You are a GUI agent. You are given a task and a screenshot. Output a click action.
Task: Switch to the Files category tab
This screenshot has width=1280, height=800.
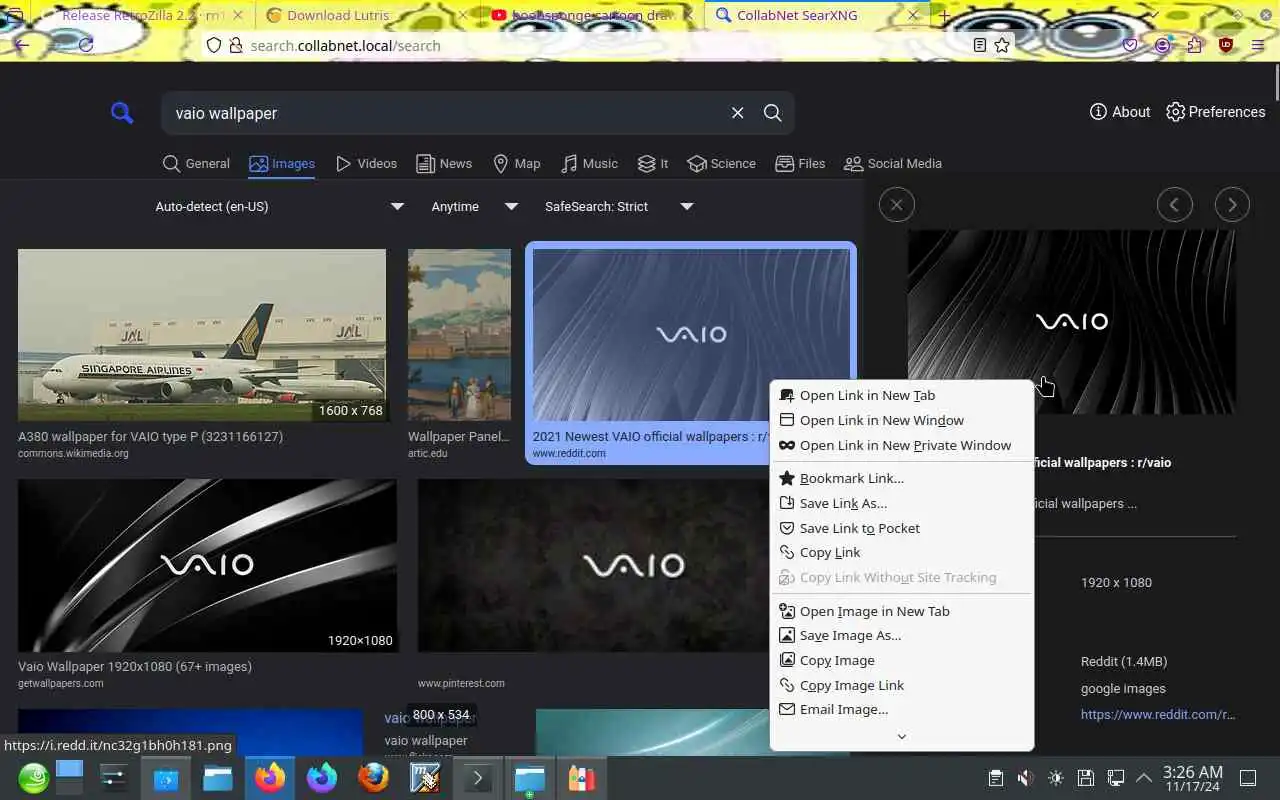click(x=800, y=163)
